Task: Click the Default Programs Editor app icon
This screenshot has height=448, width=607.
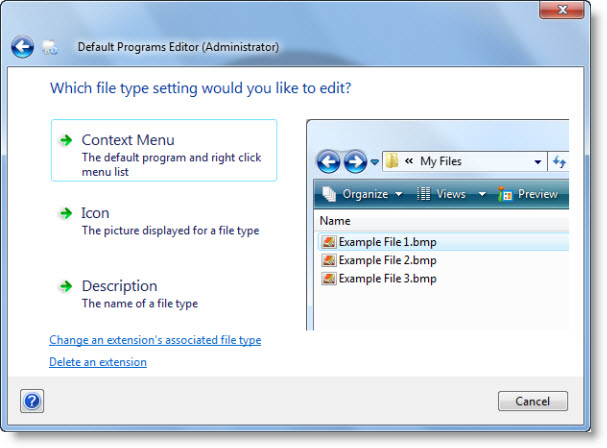Action: click(50, 47)
